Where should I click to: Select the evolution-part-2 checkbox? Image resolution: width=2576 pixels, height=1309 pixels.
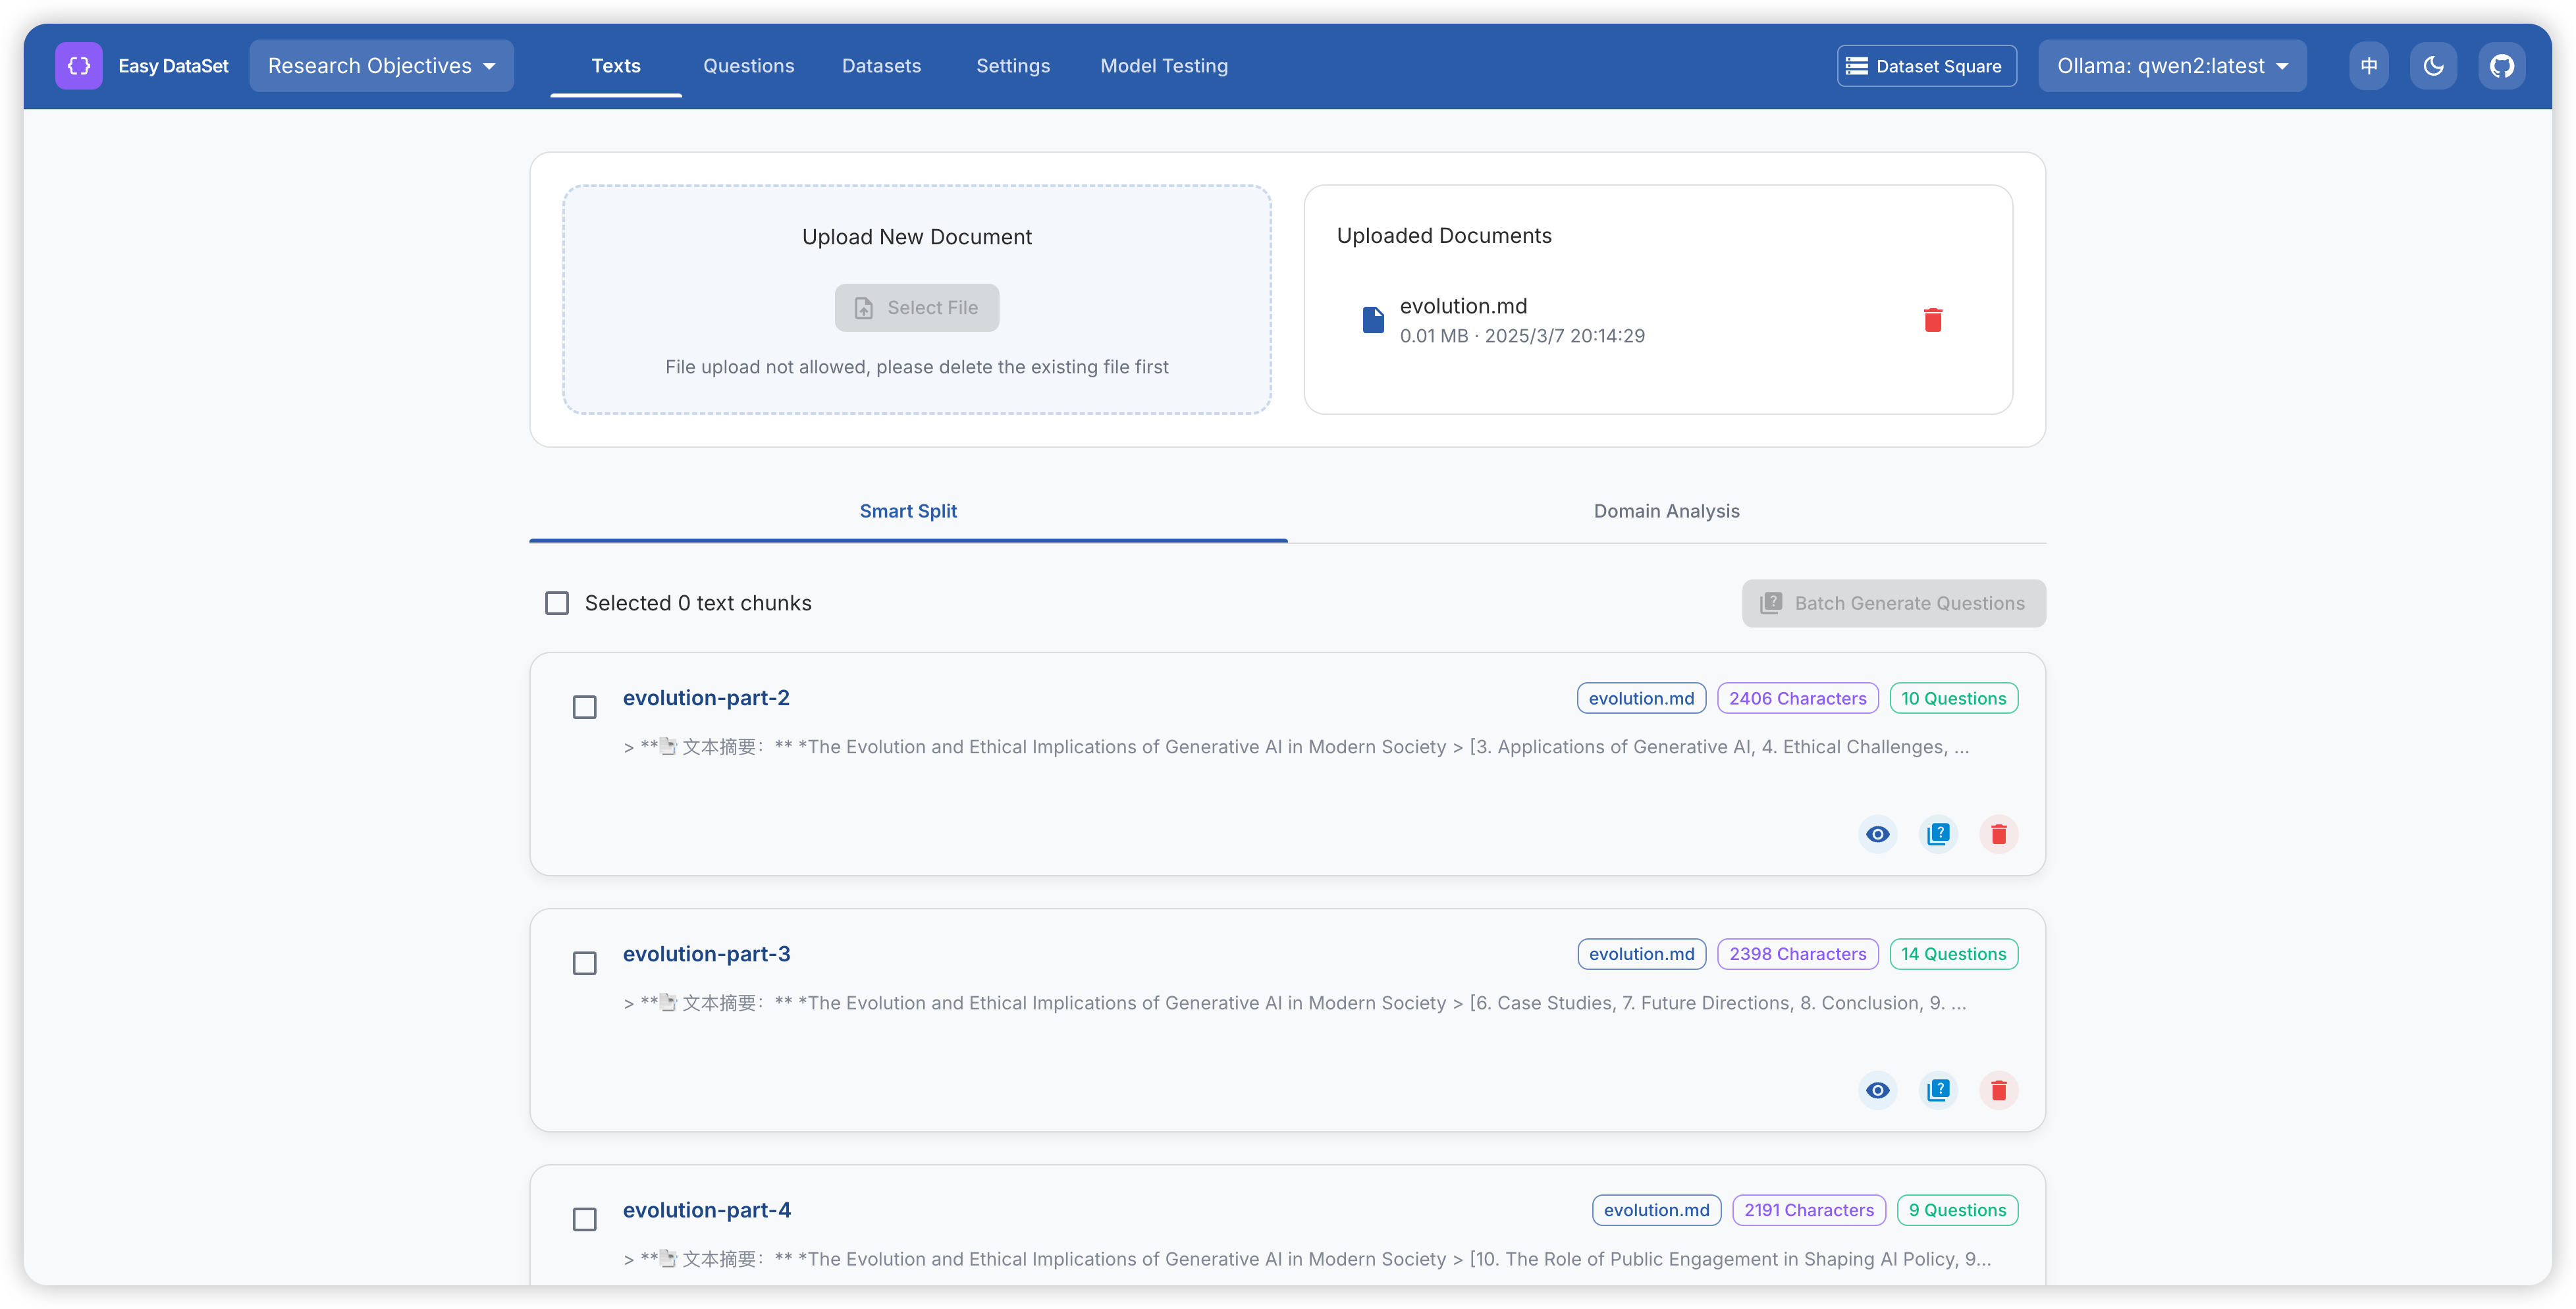tap(585, 707)
